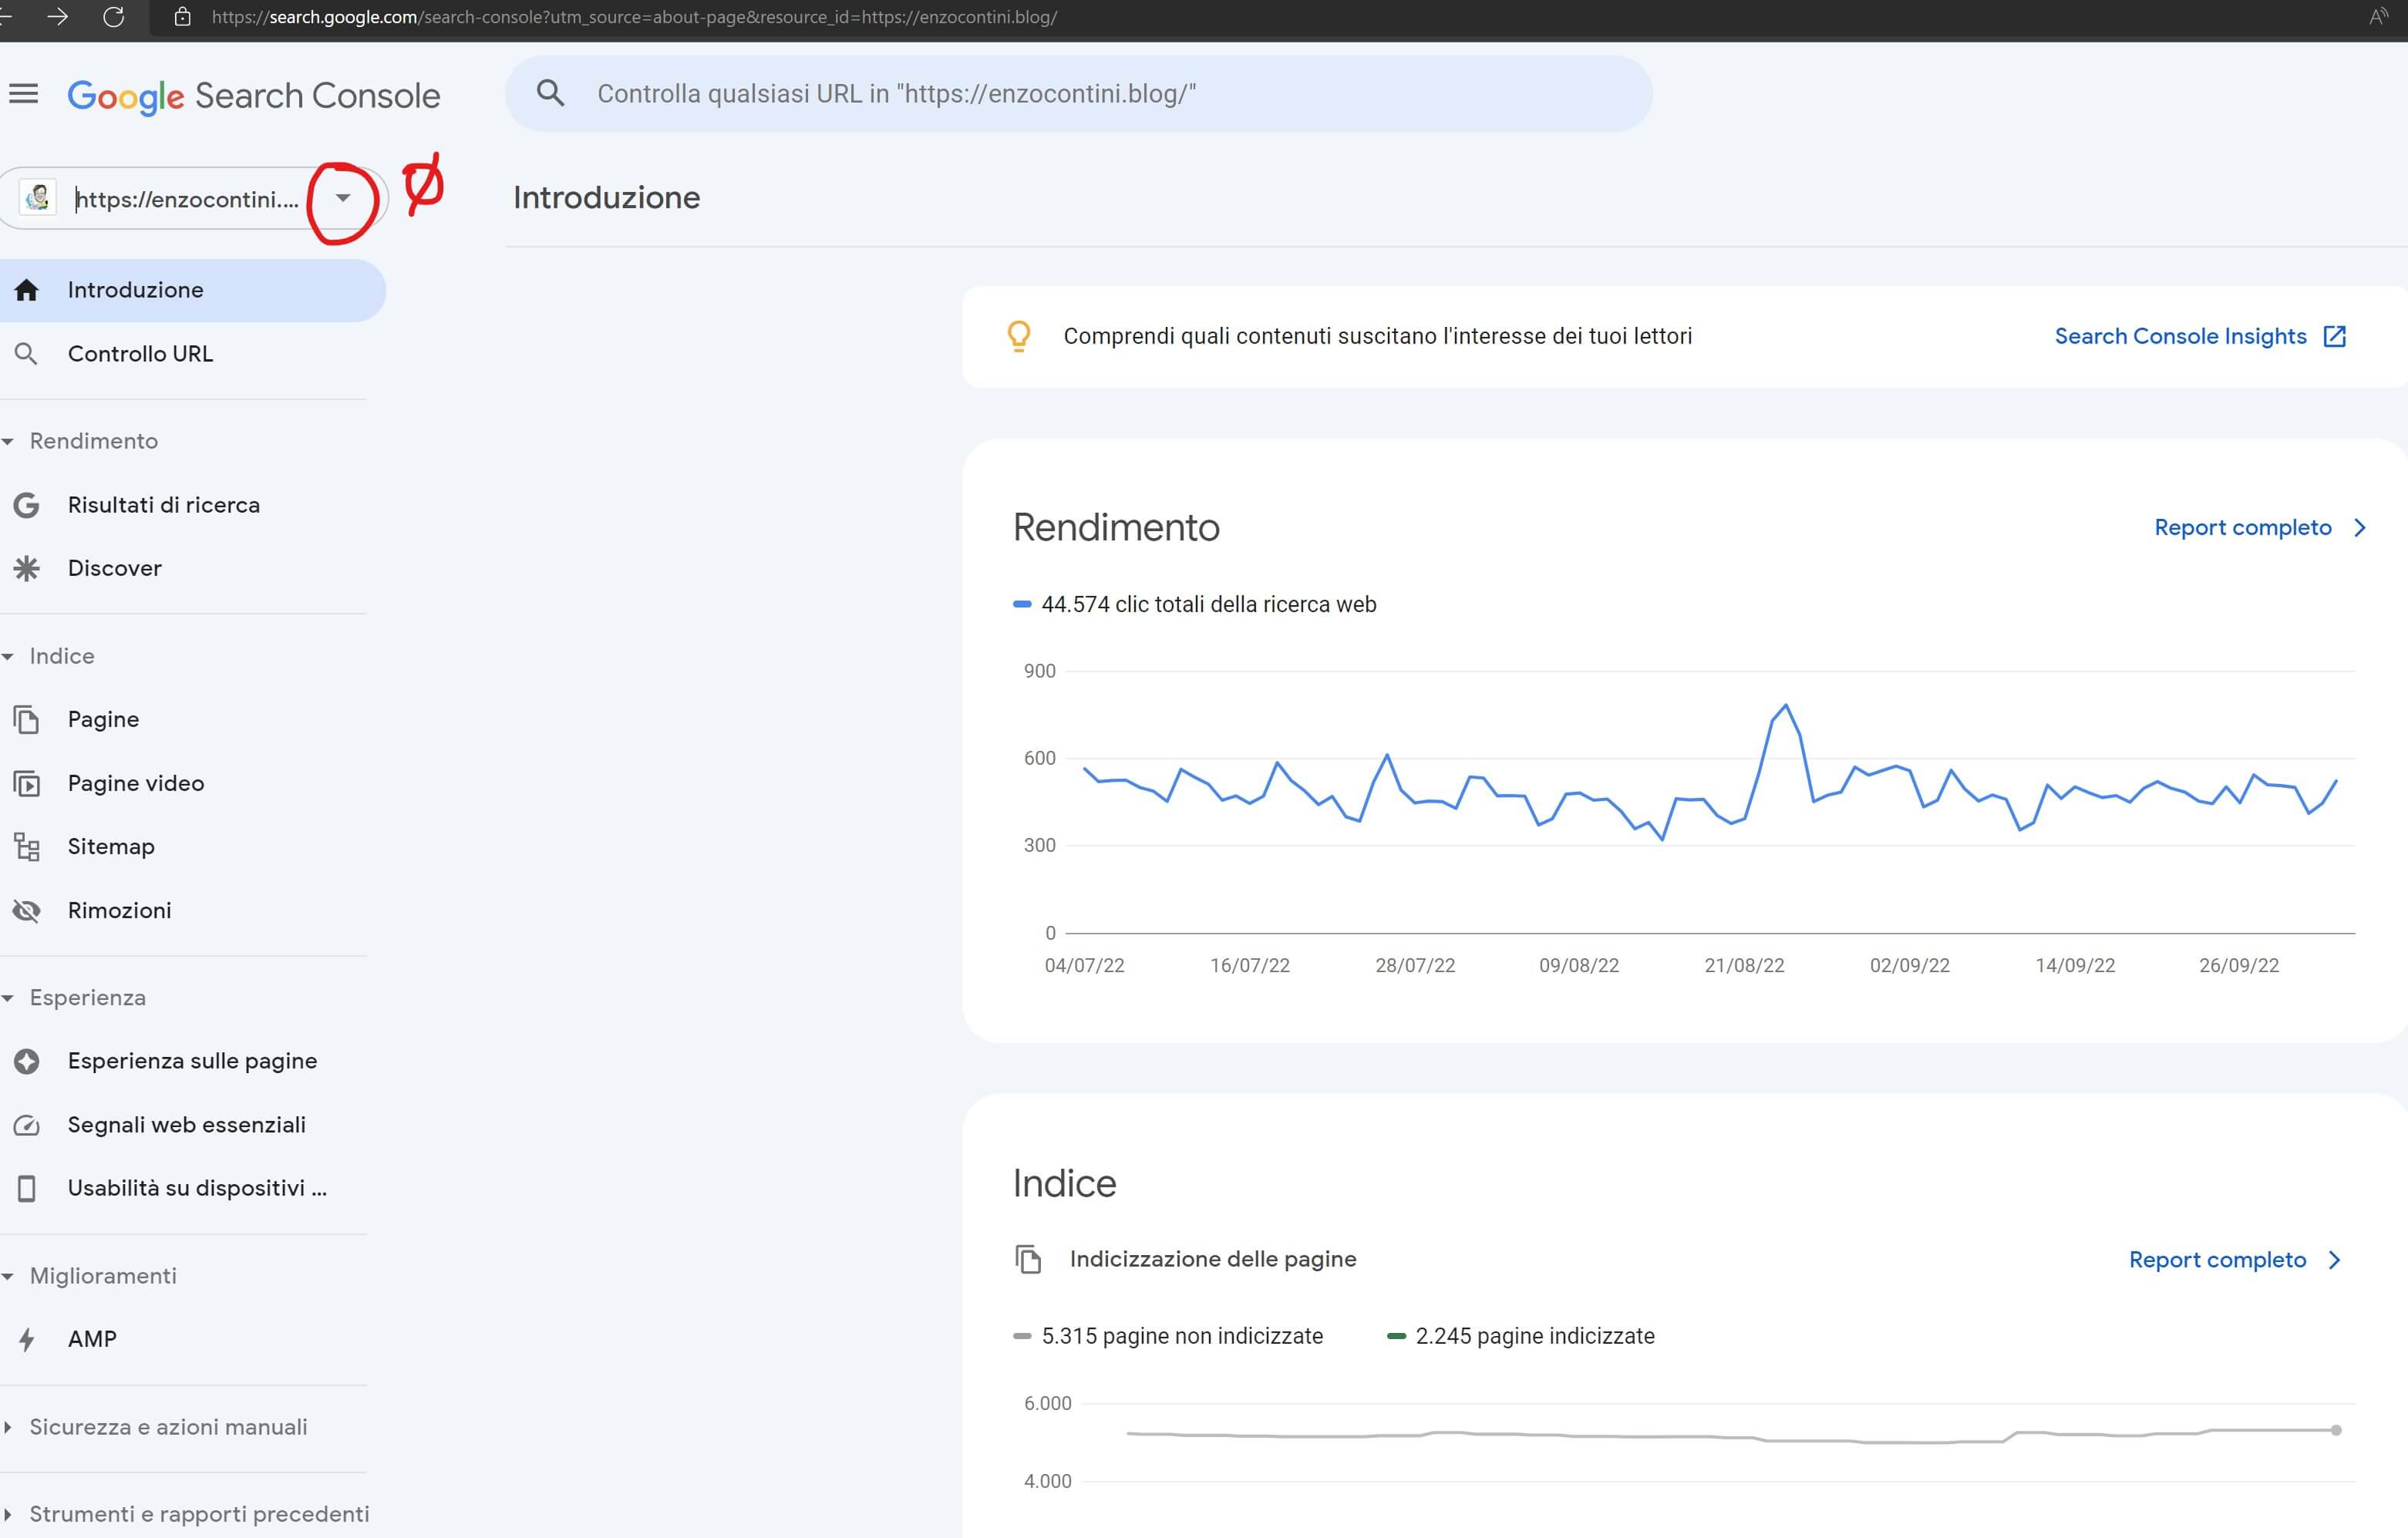Click the browser reload icon

(114, 17)
